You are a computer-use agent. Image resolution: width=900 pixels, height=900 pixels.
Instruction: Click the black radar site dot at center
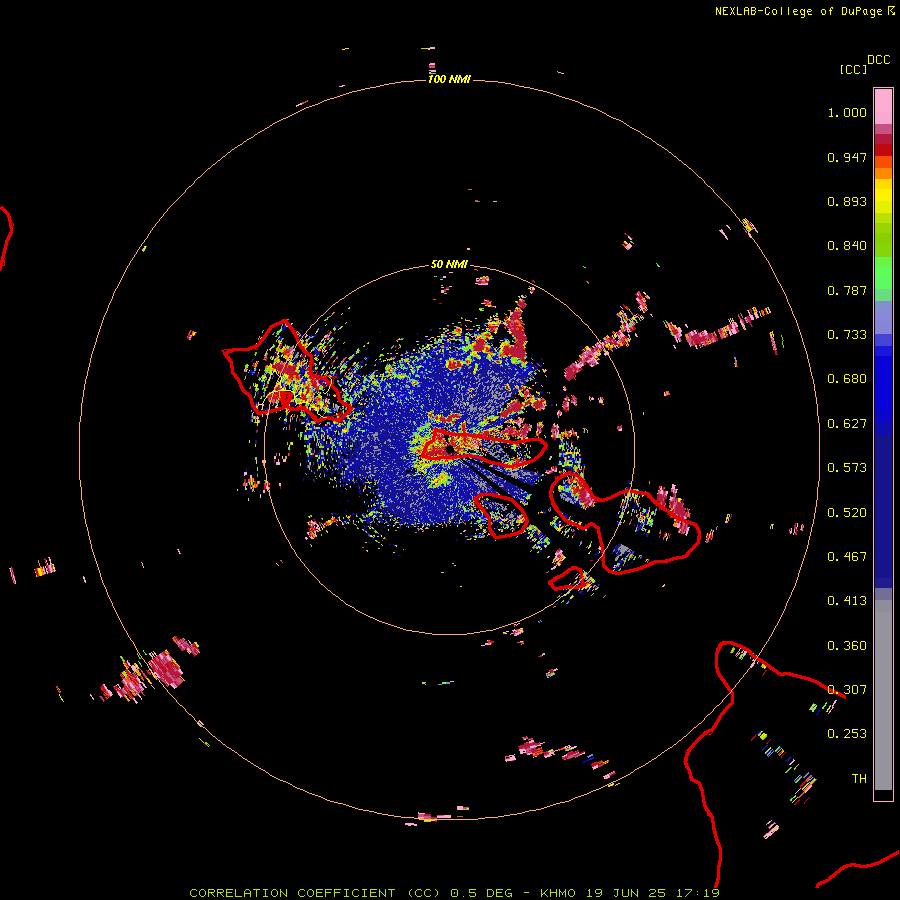coord(449,449)
